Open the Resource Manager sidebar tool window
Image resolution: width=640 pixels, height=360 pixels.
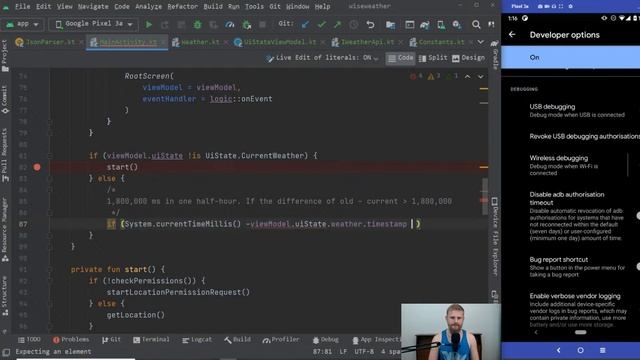[5, 230]
